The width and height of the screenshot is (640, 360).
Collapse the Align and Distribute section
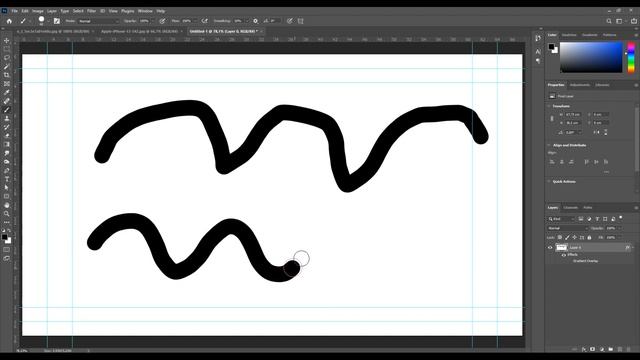[x=549, y=145]
